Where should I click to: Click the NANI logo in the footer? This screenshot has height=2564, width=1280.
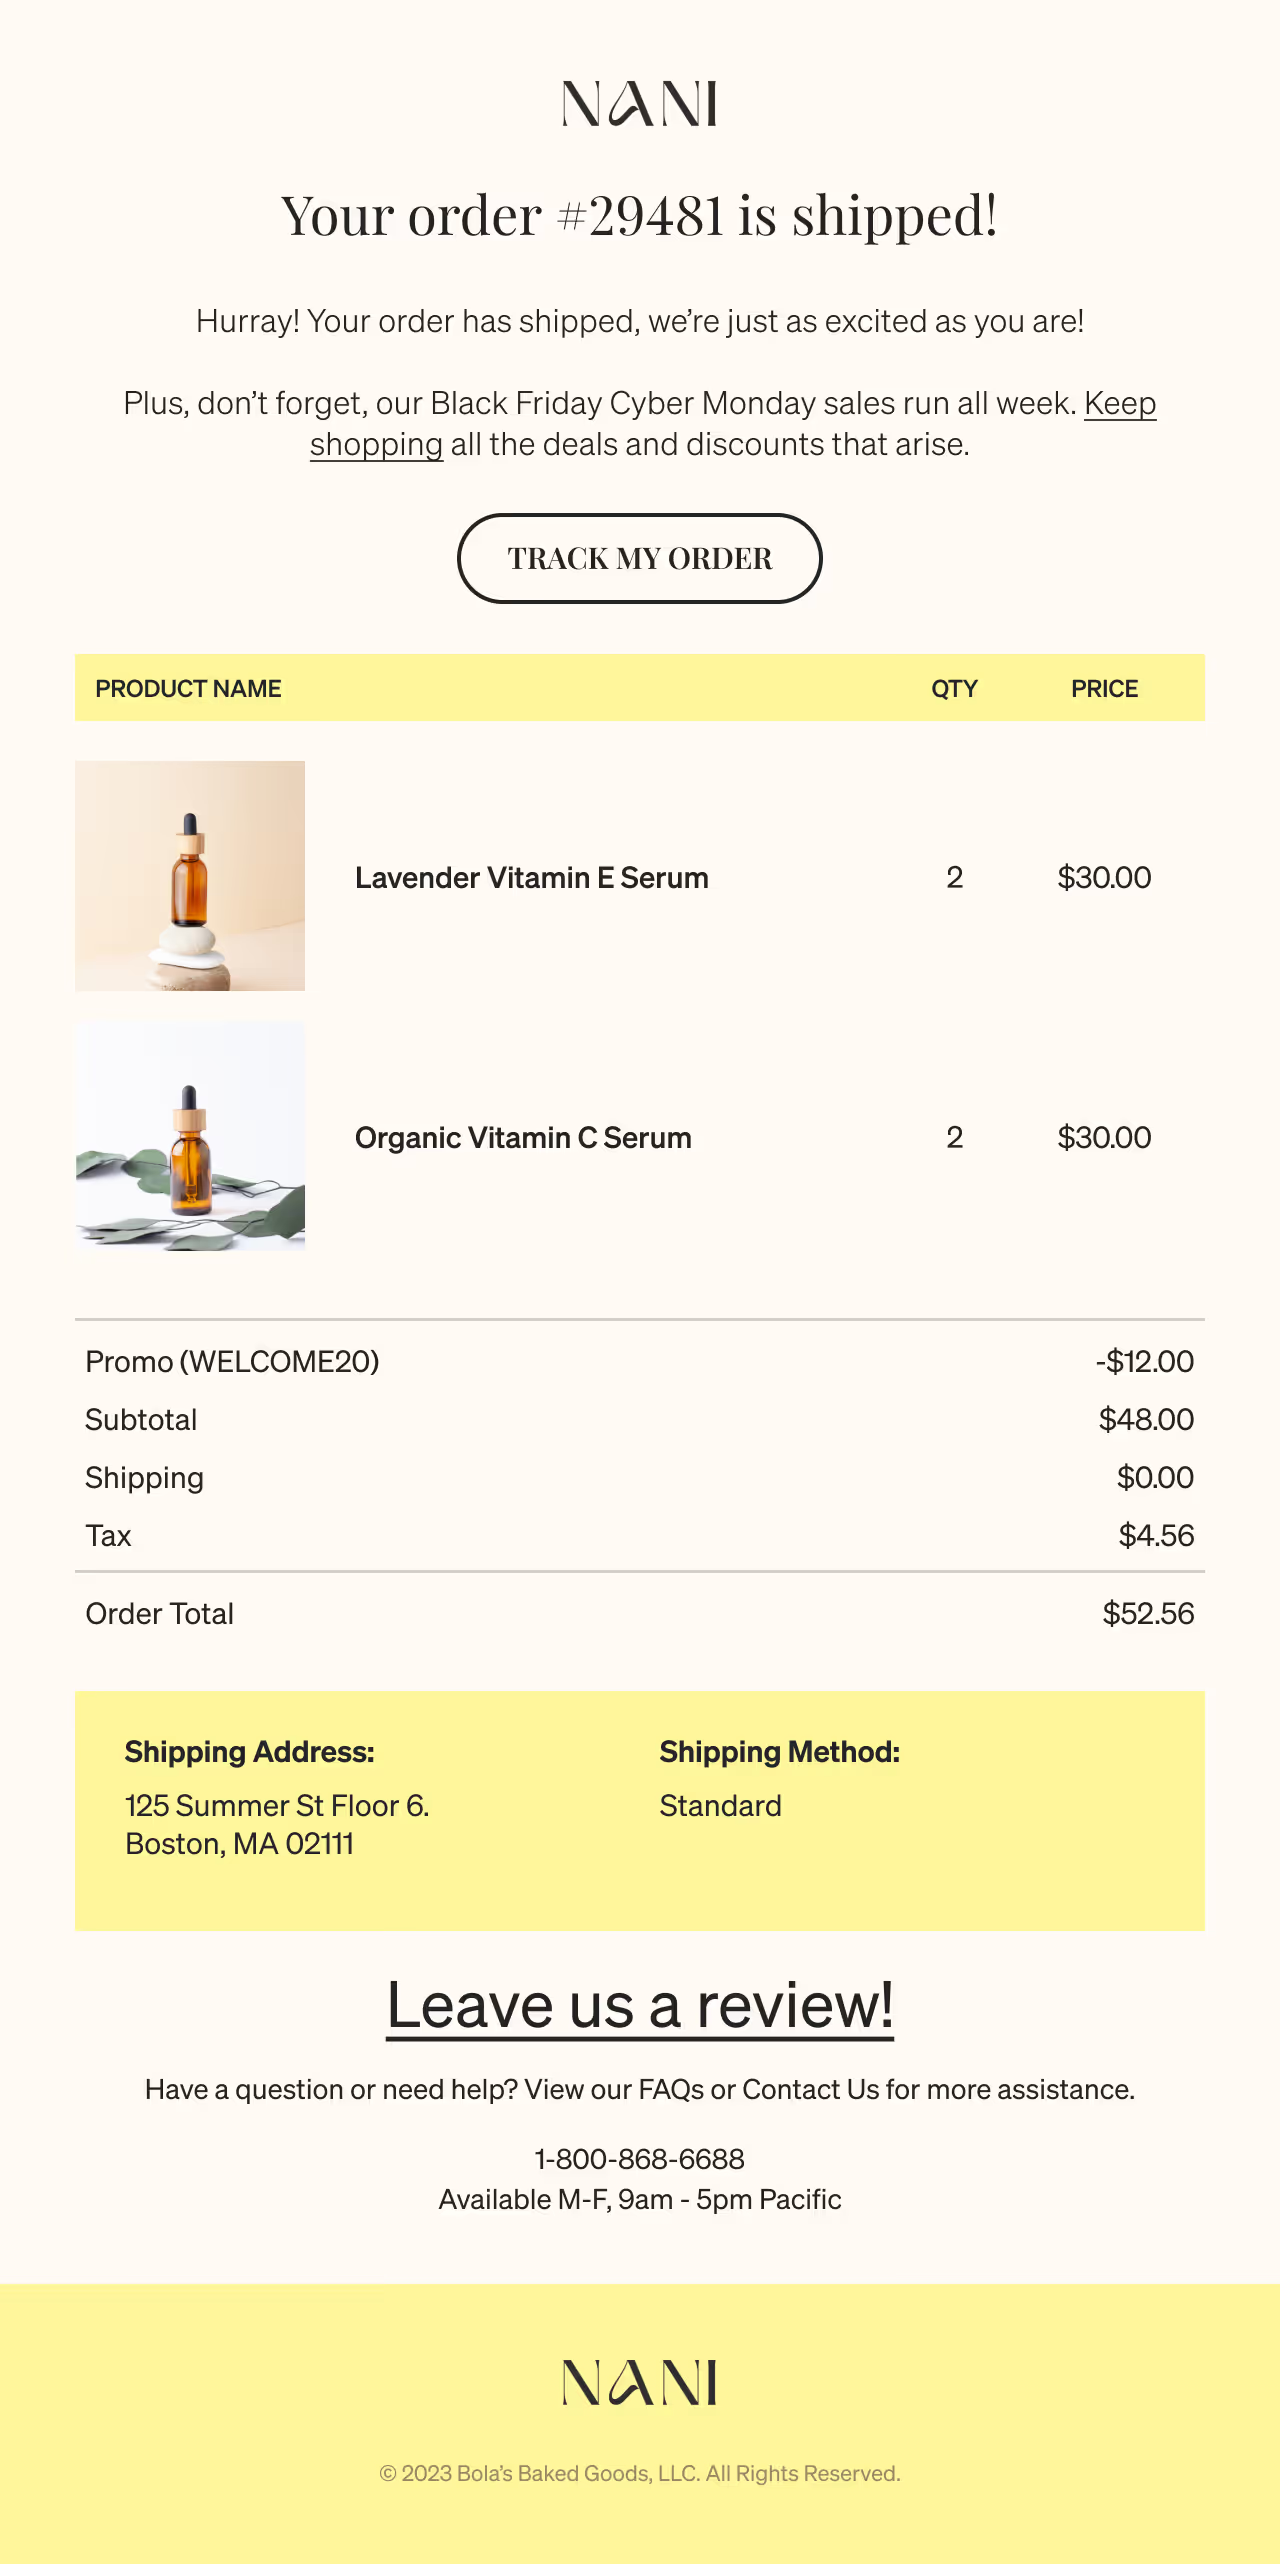tap(639, 2383)
